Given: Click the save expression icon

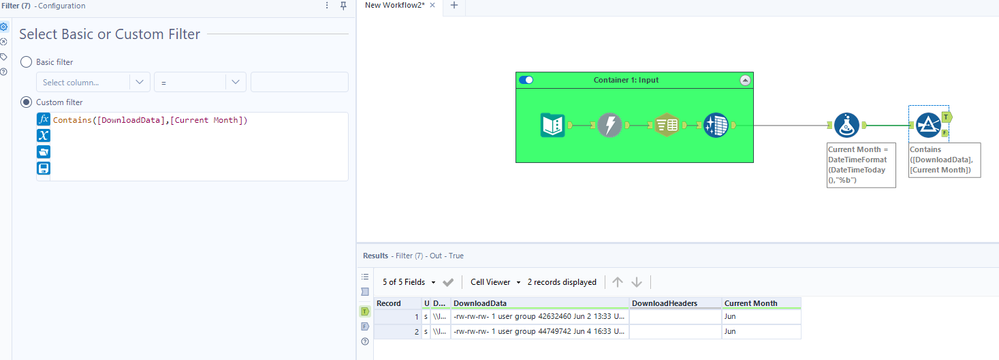Looking at the screenshot, I should [43, 168].
